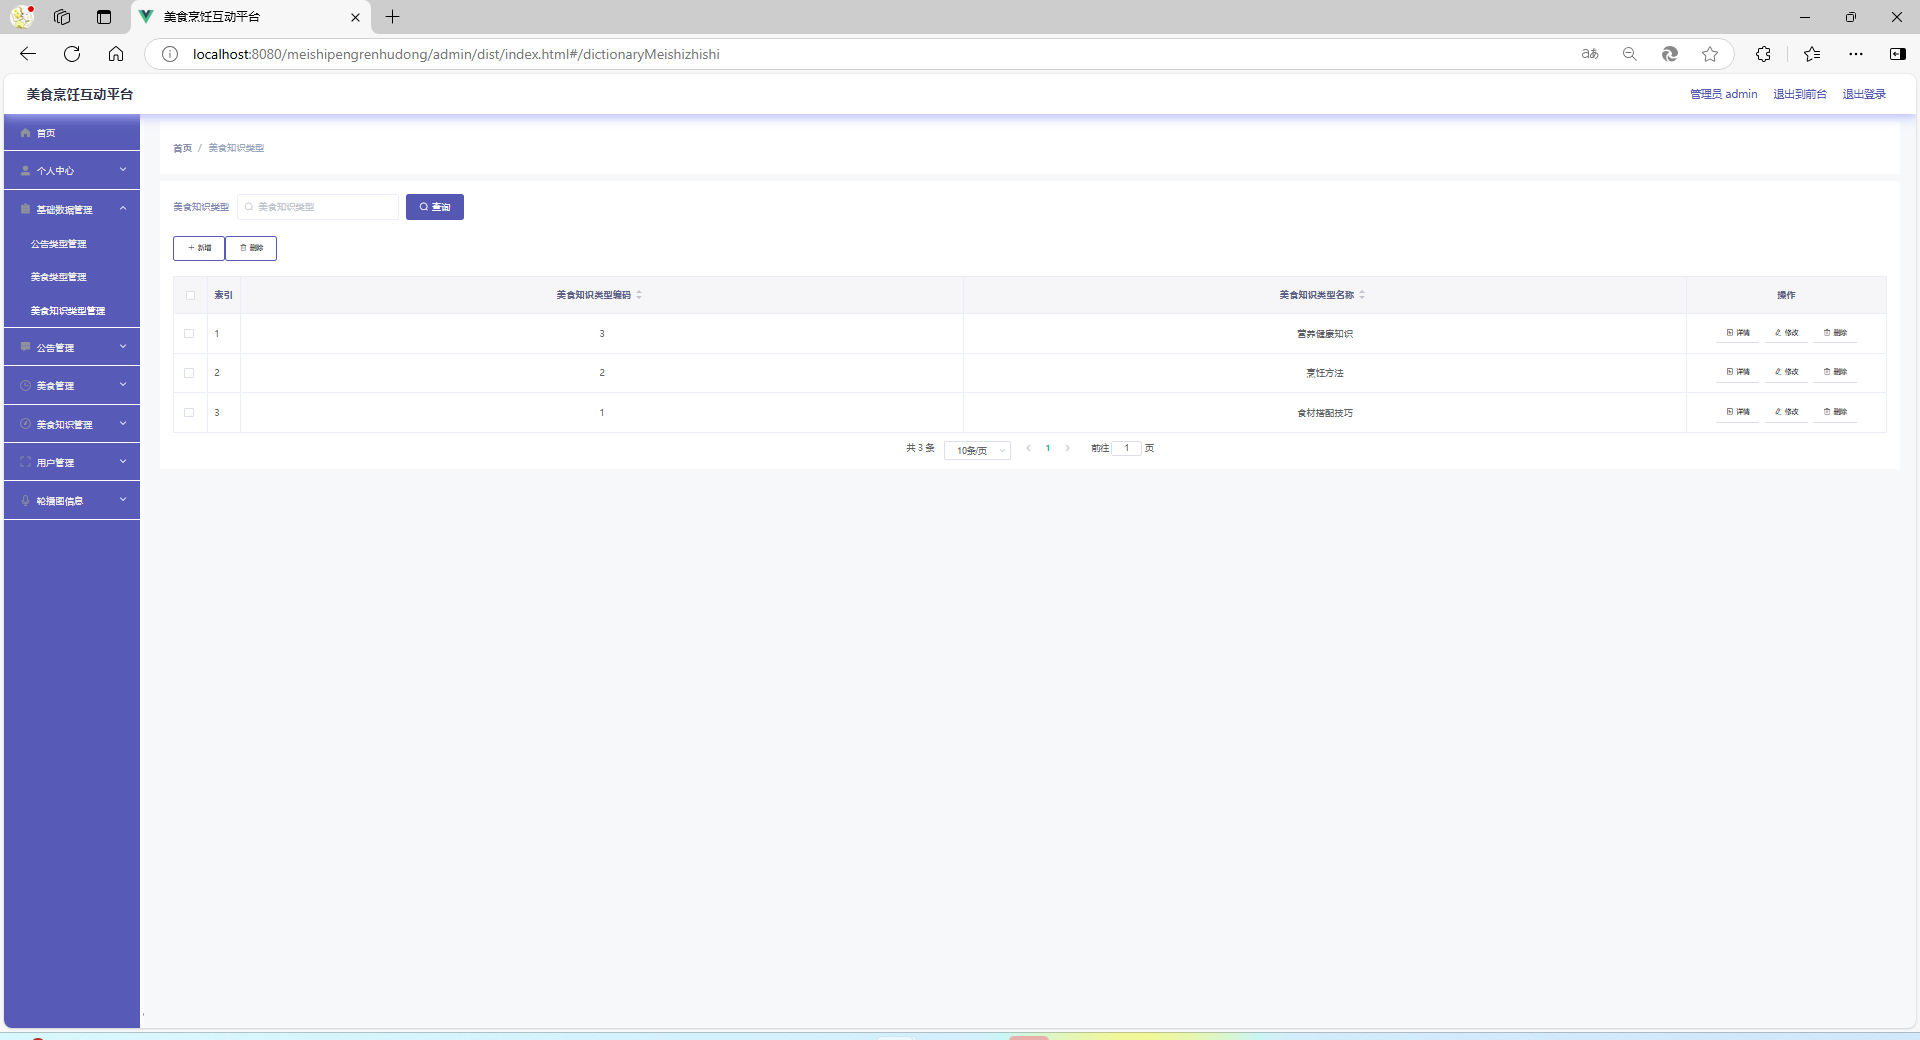The width and height of the screenshot is (1920, 1040).
Task: Click the 删除 batch delete button above table
Action: point(251,248)
